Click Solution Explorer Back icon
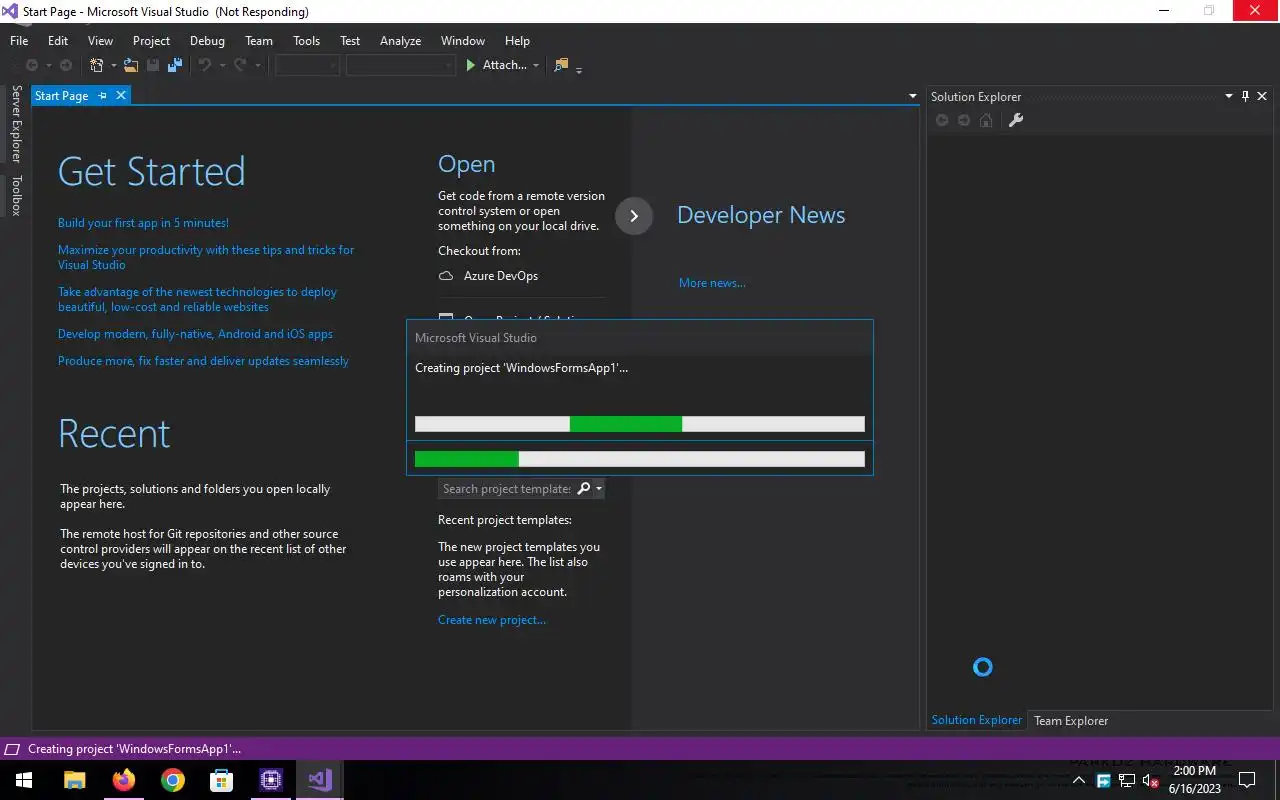Screen dimensions: 1280x800 (x=942, y=120)
